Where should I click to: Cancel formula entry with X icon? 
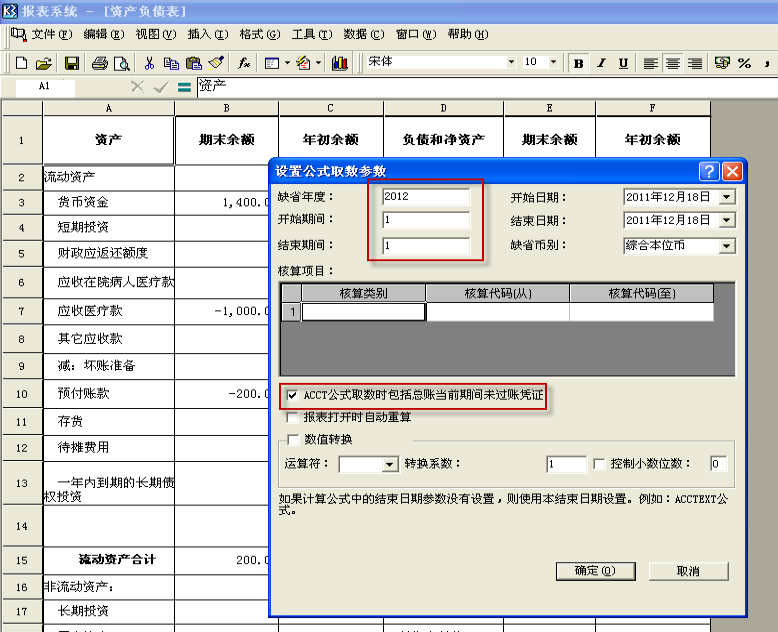click(x=137, y=87)
